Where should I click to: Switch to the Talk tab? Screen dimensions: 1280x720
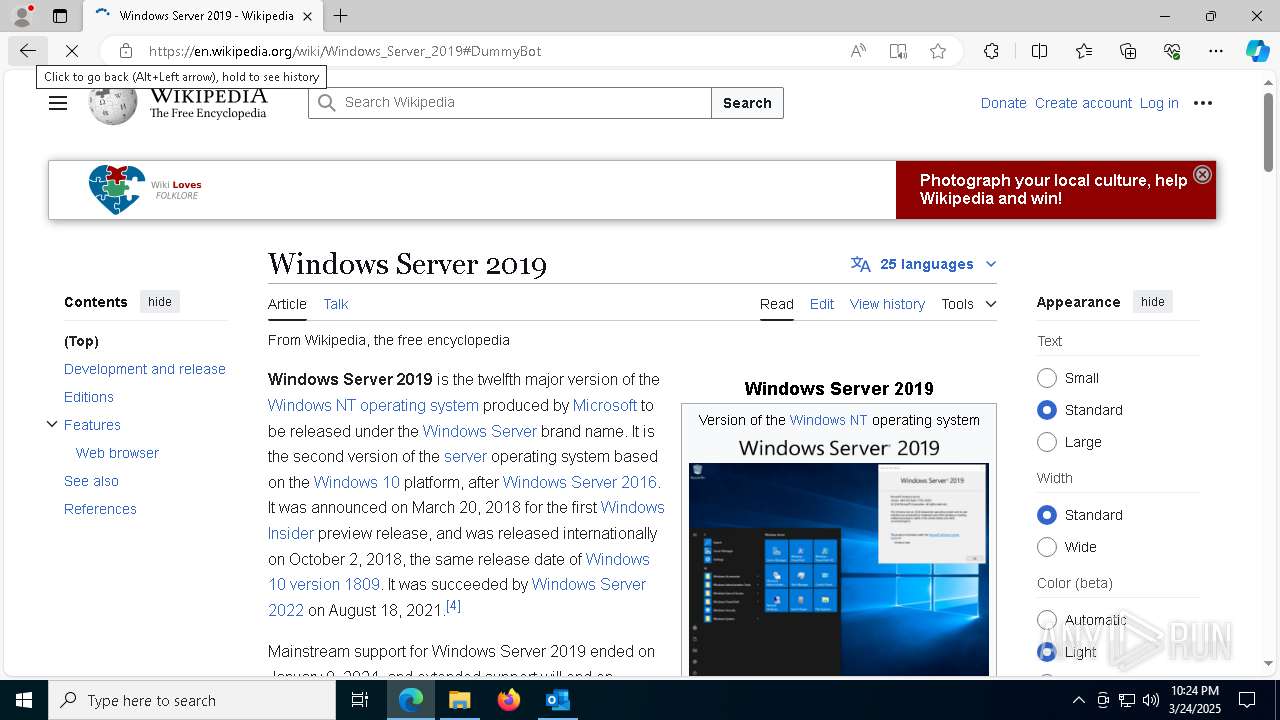pos(336,304)
